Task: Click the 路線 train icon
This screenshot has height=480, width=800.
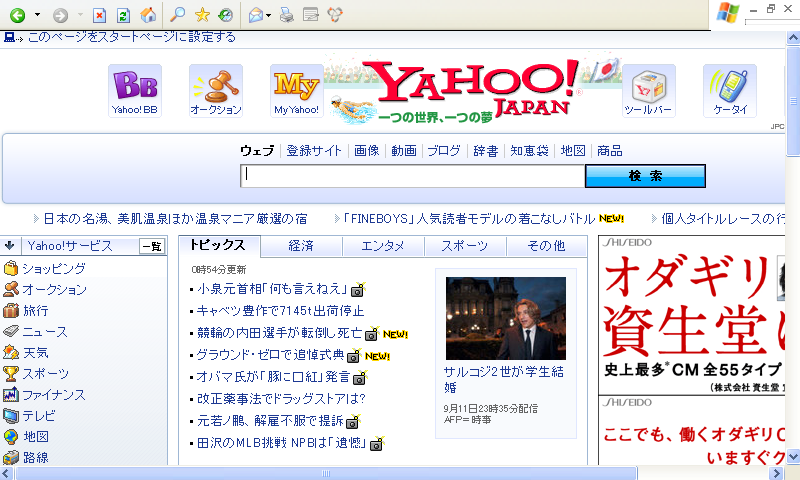Action: (x=11, y=458)
